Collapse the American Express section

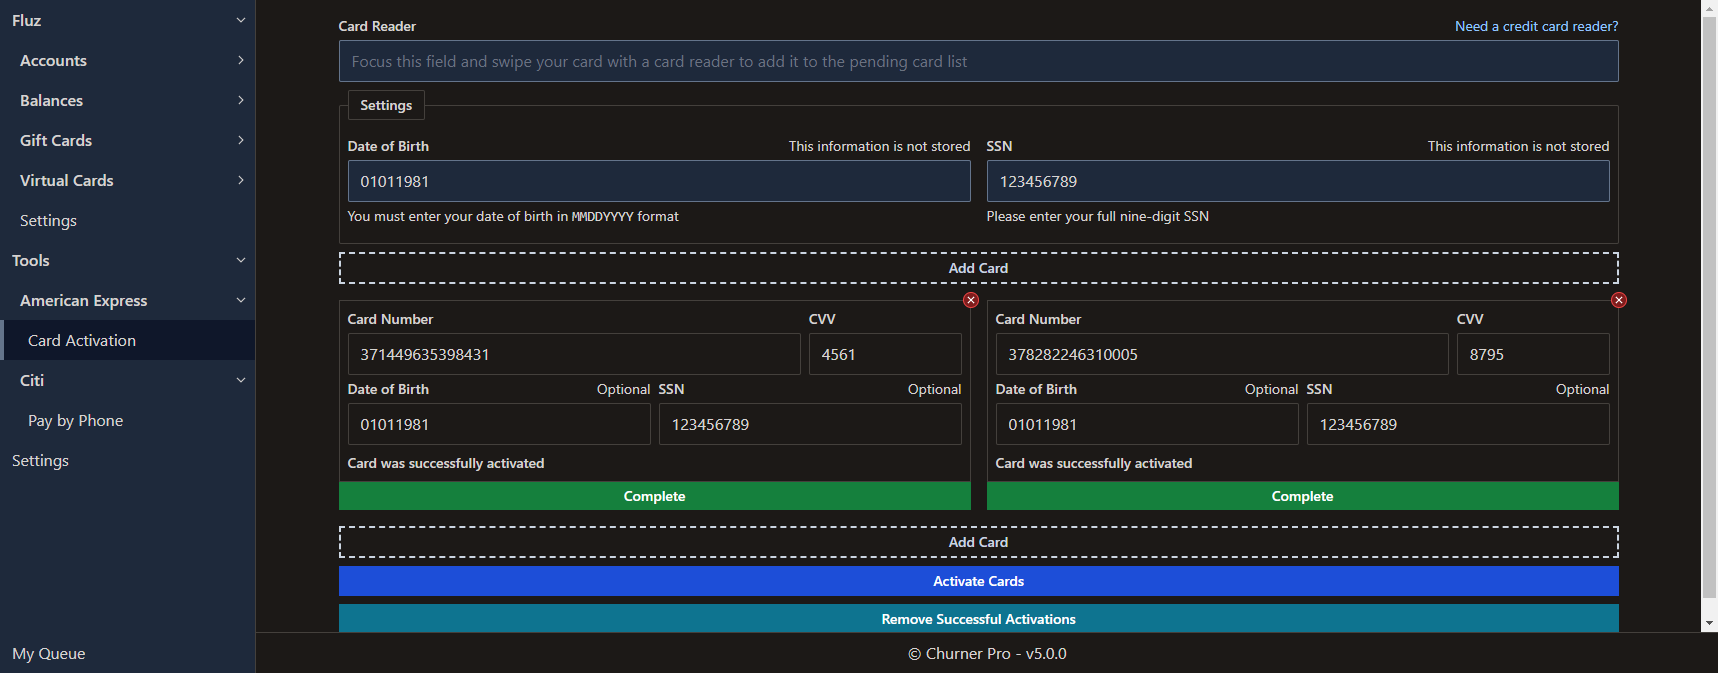(240, 300)
